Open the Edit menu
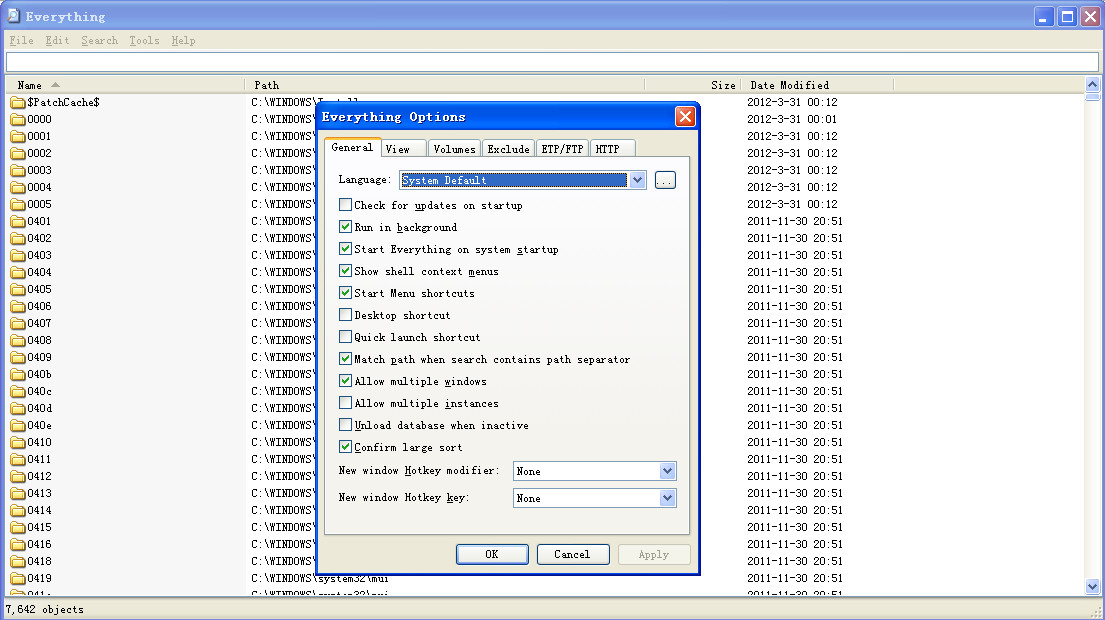 click(57, 40)
